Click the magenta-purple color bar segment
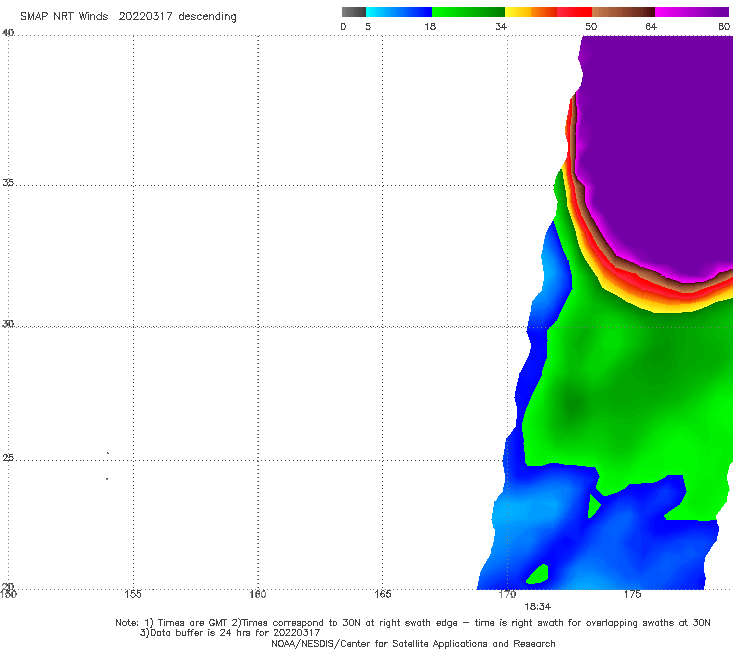 coord(692,12)
